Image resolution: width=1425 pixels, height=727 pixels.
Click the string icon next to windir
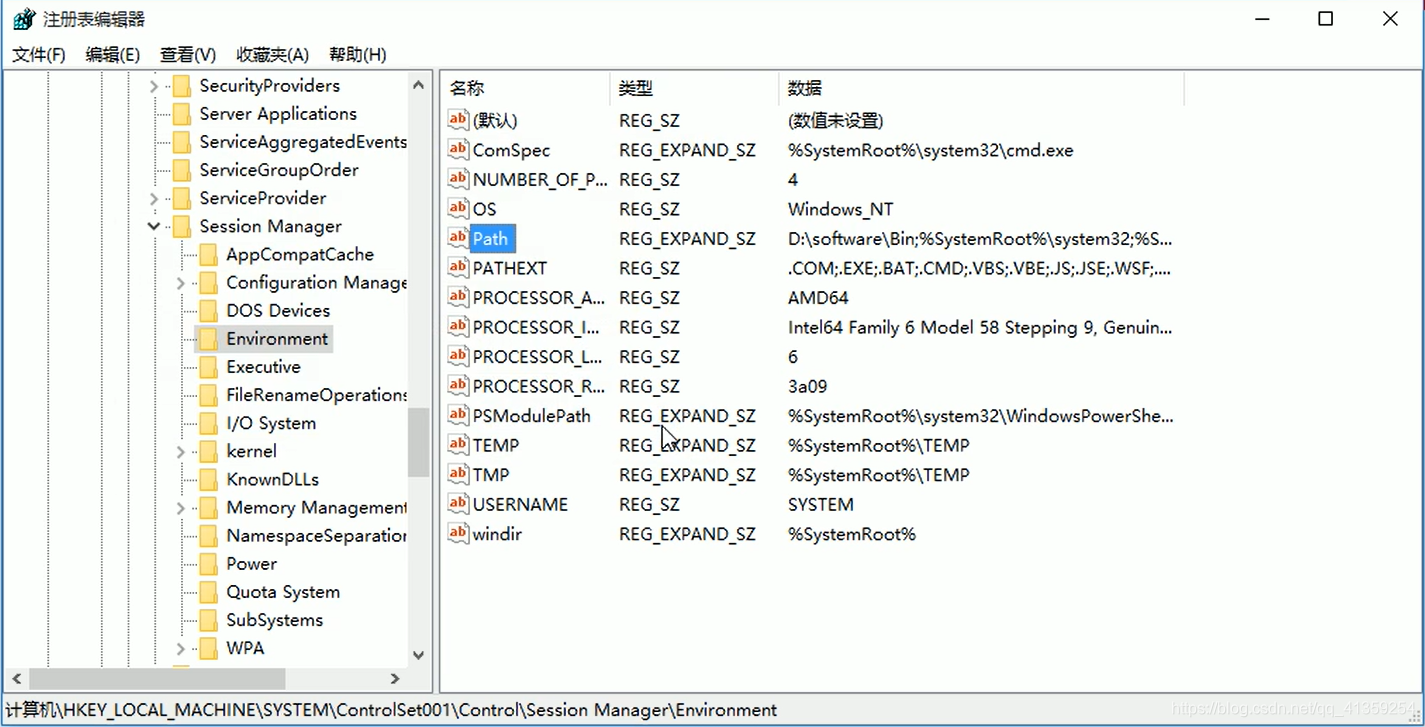click(458, 533)
